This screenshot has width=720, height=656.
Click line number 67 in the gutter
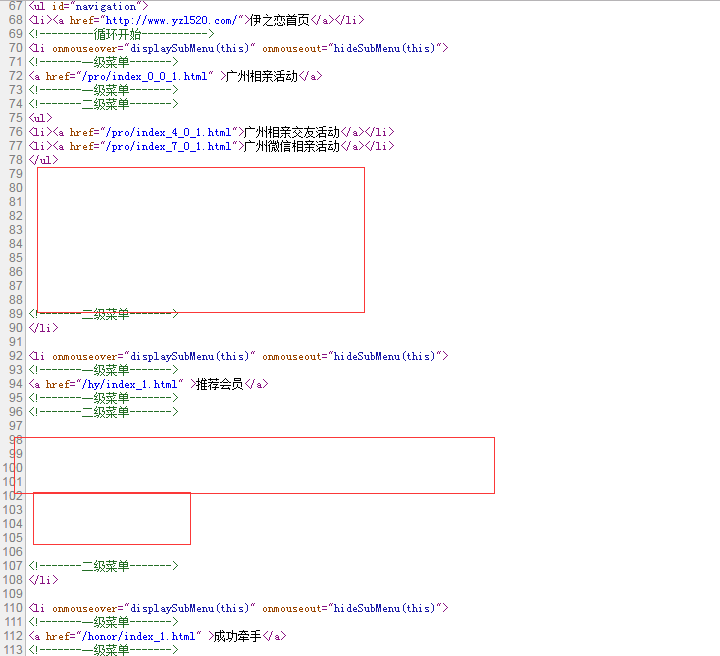click(x=16, y=6)
